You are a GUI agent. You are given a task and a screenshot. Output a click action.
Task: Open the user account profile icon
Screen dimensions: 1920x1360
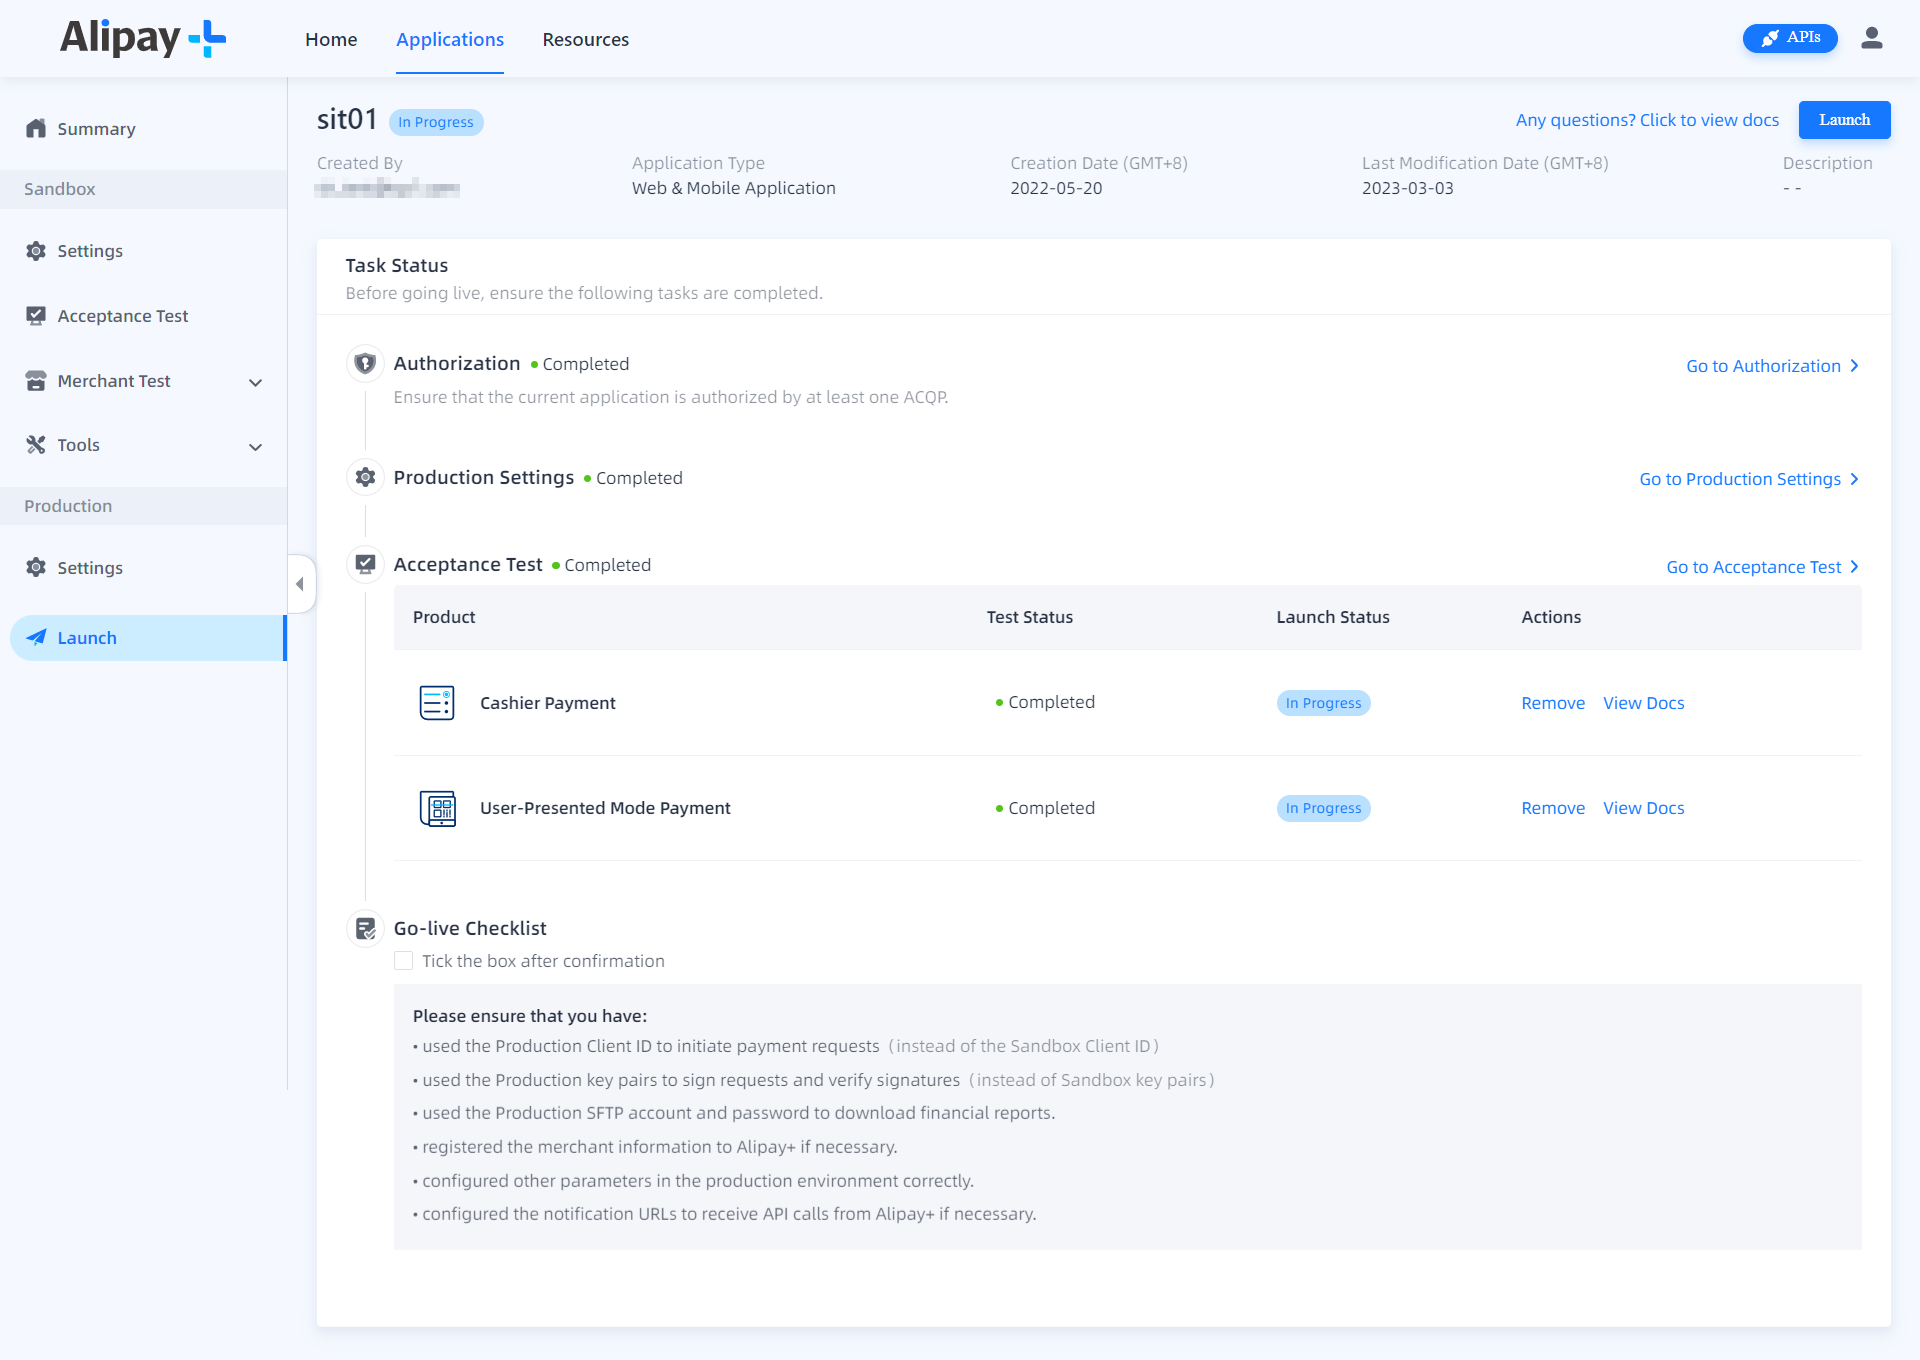[x=1873, y=38]
